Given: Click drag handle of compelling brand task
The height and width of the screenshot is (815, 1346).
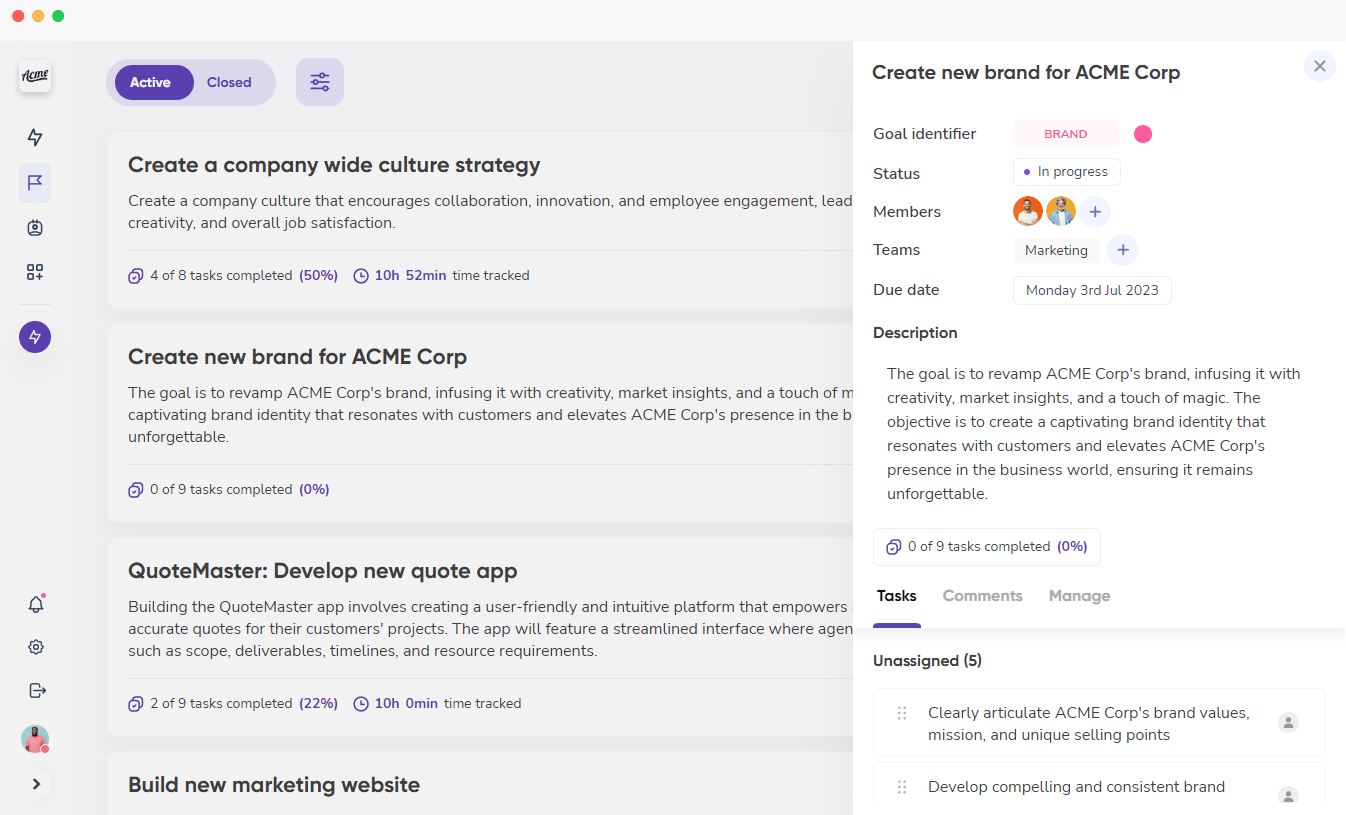Looking at the screenshot, I should click(x=902, y=787).
